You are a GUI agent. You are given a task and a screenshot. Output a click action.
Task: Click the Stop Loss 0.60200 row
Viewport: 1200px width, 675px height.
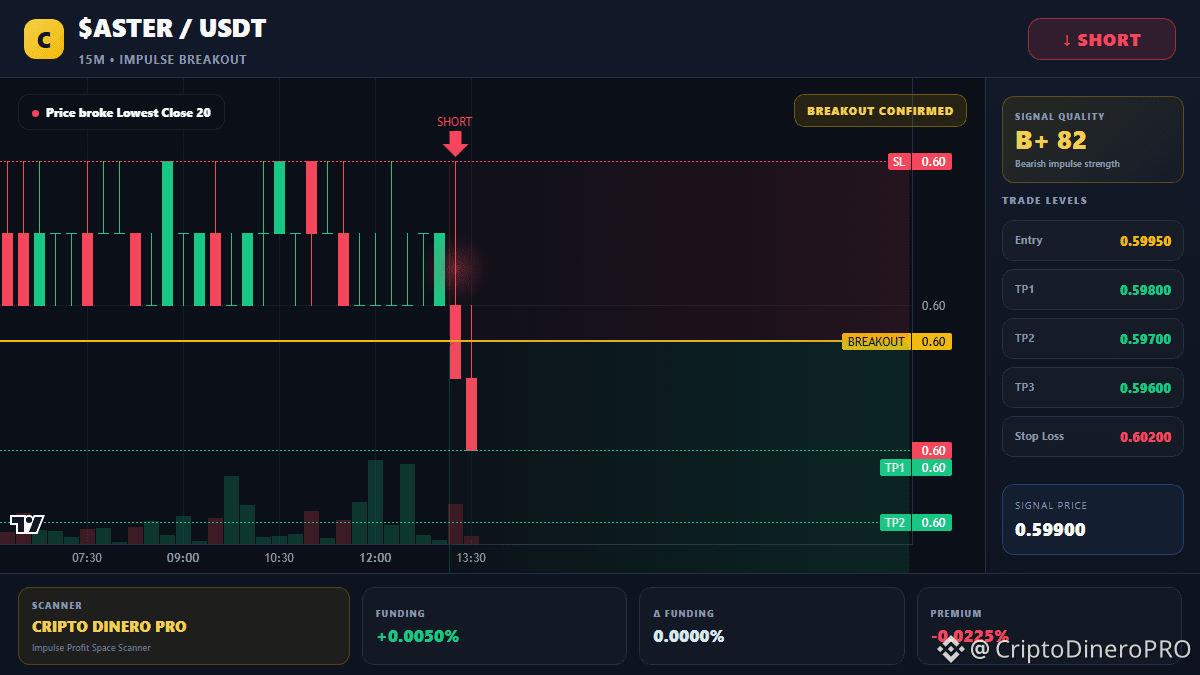click(1093, 436)
